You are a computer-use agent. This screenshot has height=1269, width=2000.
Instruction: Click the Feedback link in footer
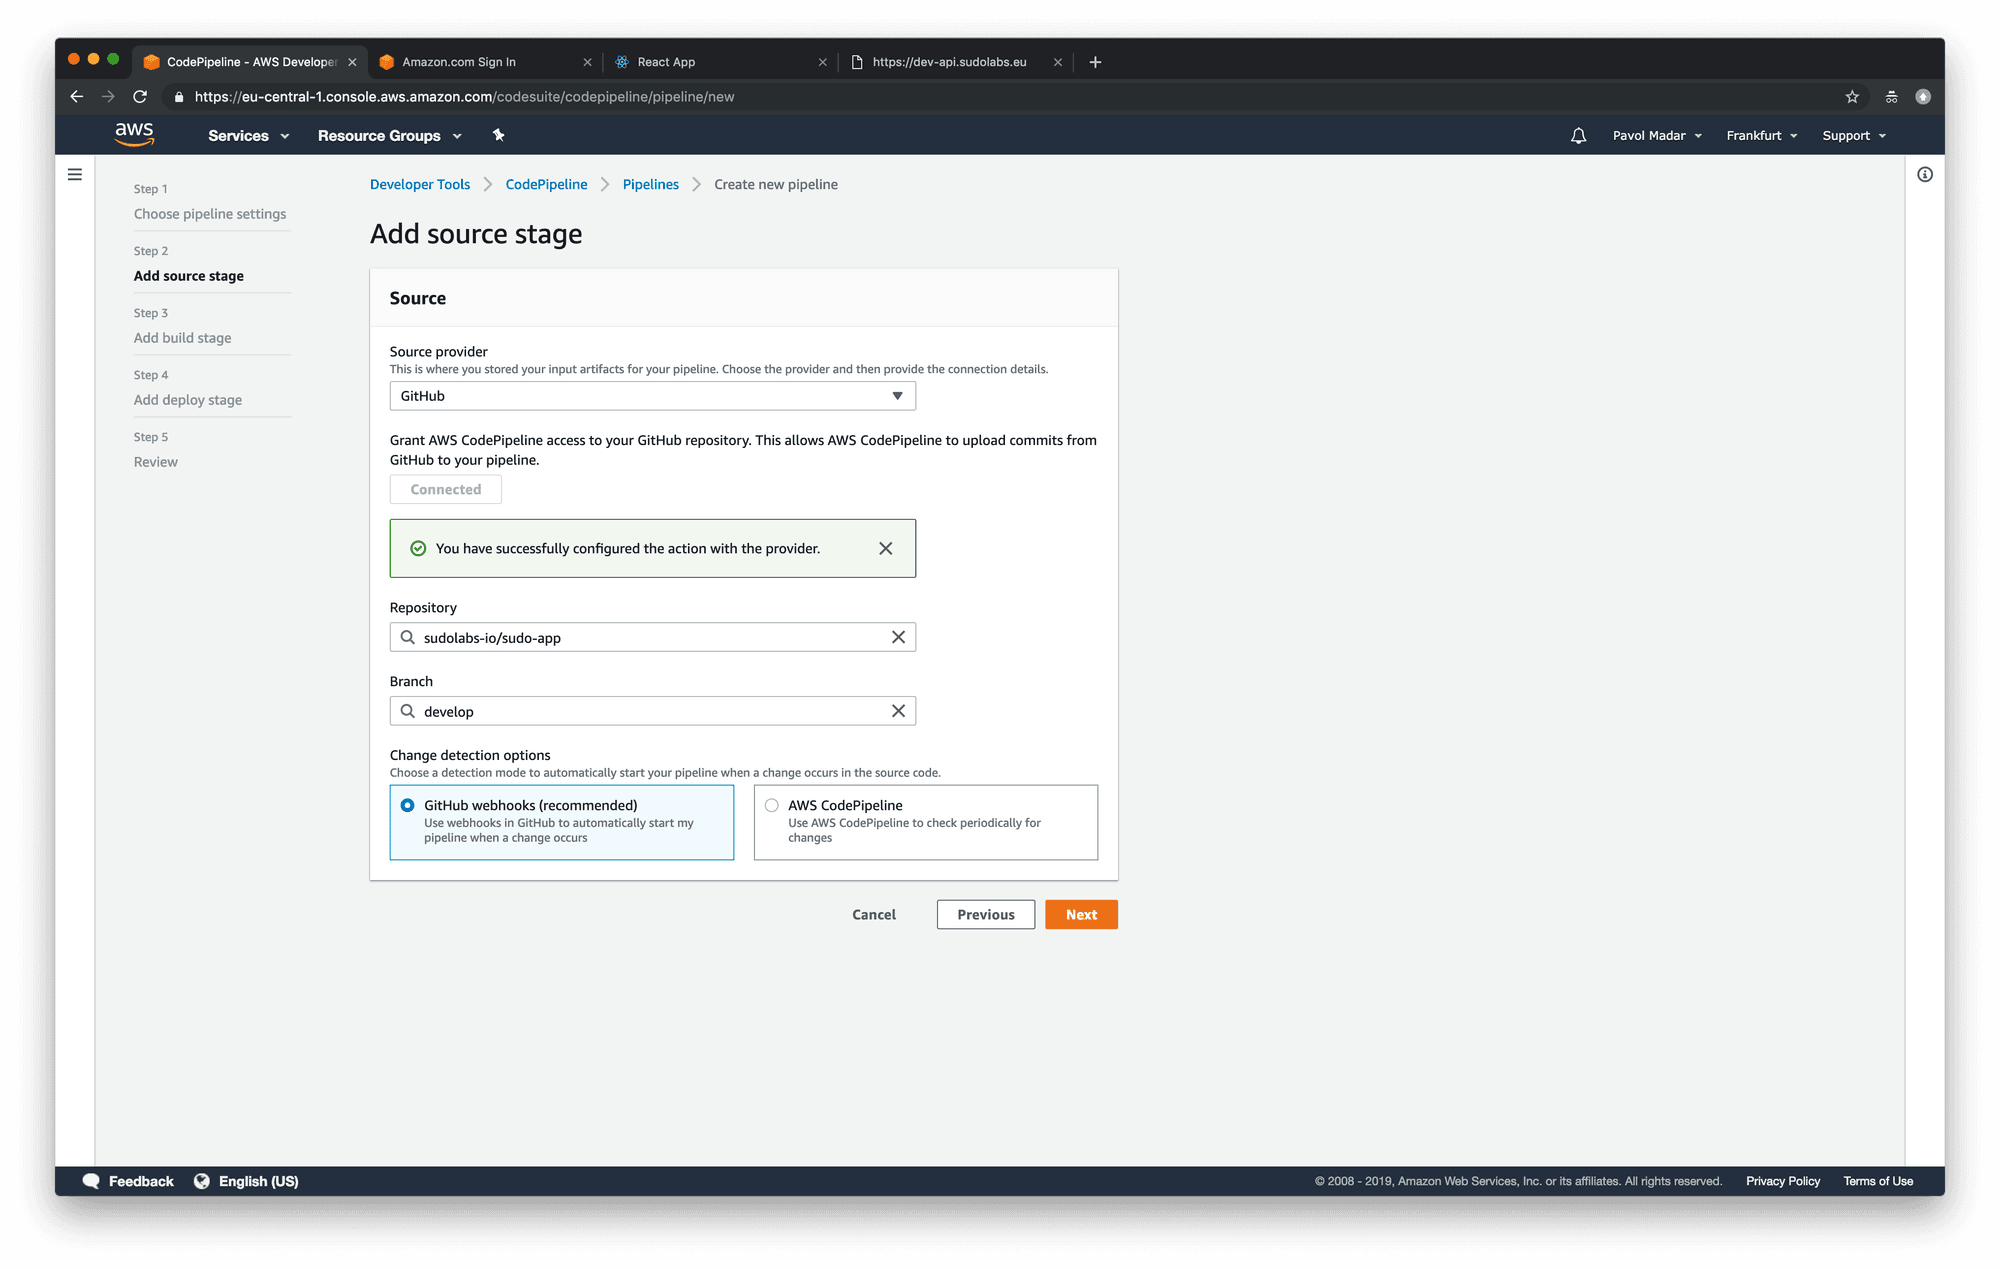click(141, 1181)
